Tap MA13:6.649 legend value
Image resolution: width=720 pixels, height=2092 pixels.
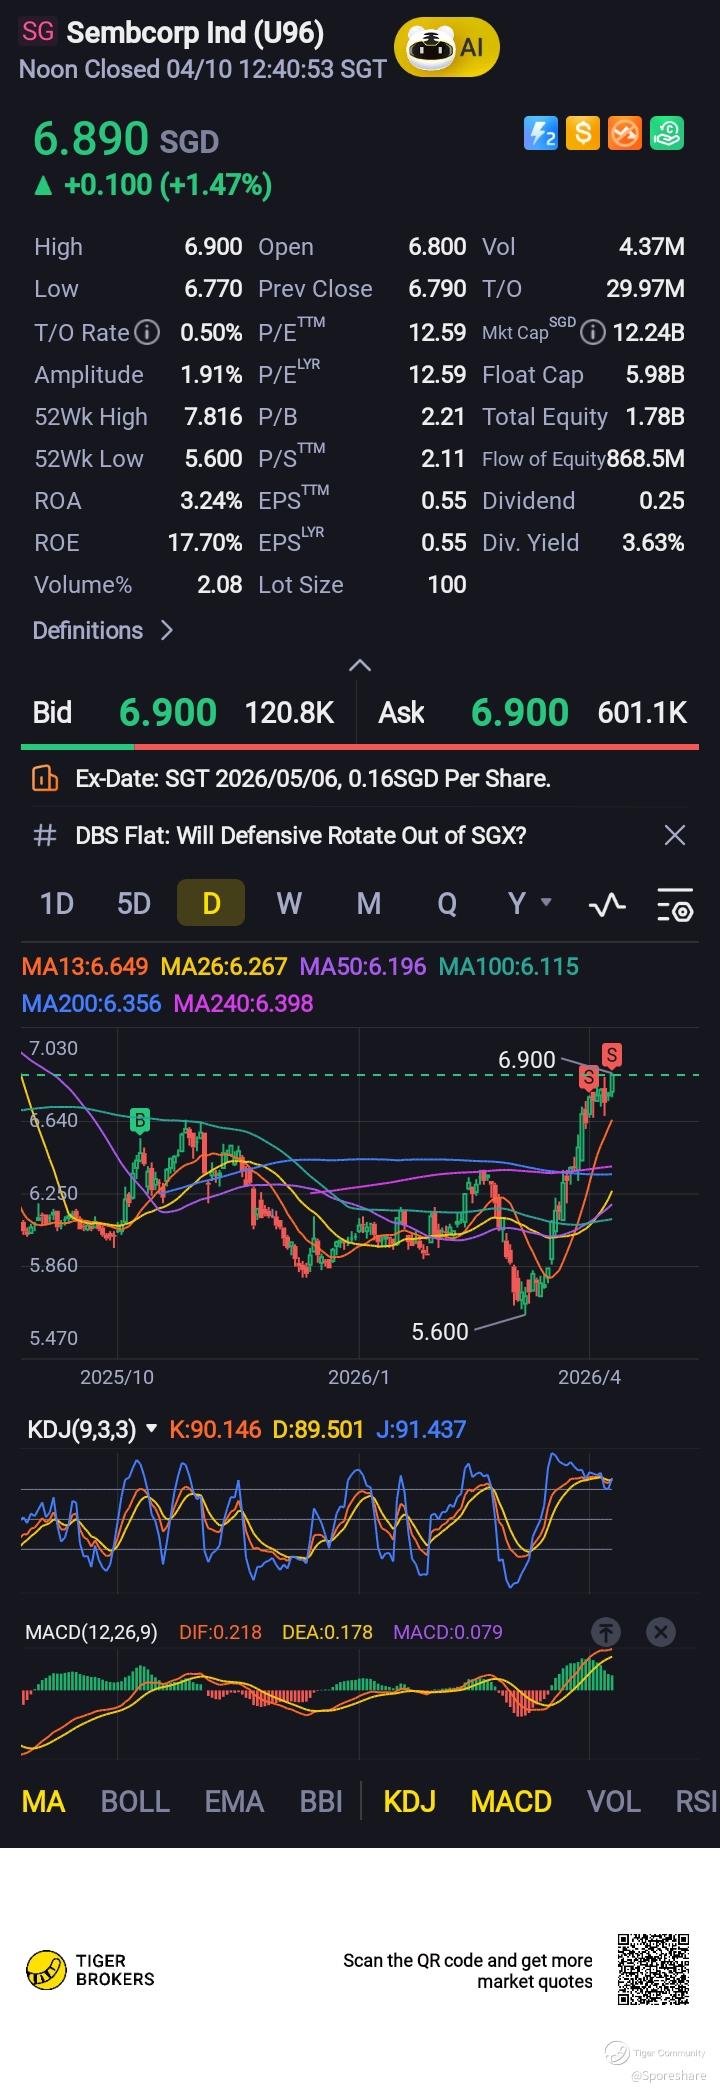click(85, 966)
